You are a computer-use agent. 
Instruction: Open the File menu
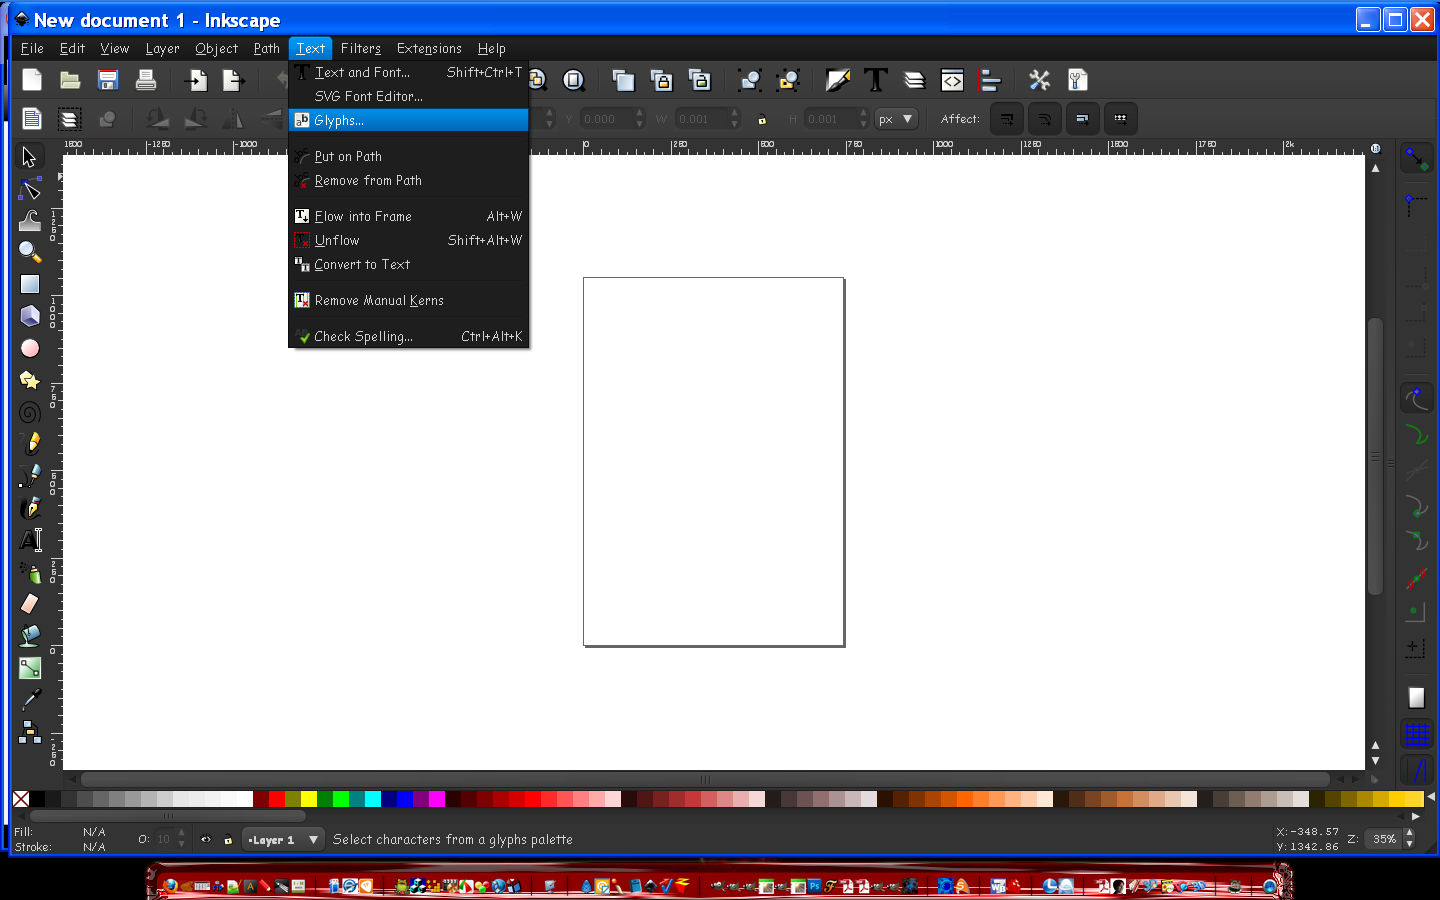[x=32, y=48]
